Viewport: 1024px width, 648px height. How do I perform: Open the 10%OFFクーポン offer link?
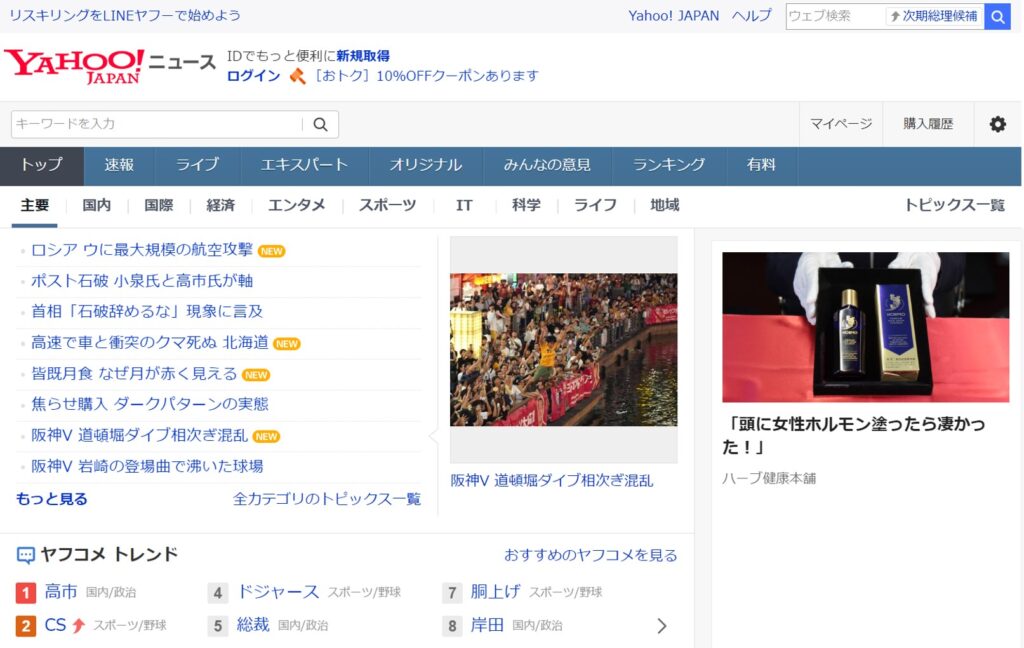426,76
